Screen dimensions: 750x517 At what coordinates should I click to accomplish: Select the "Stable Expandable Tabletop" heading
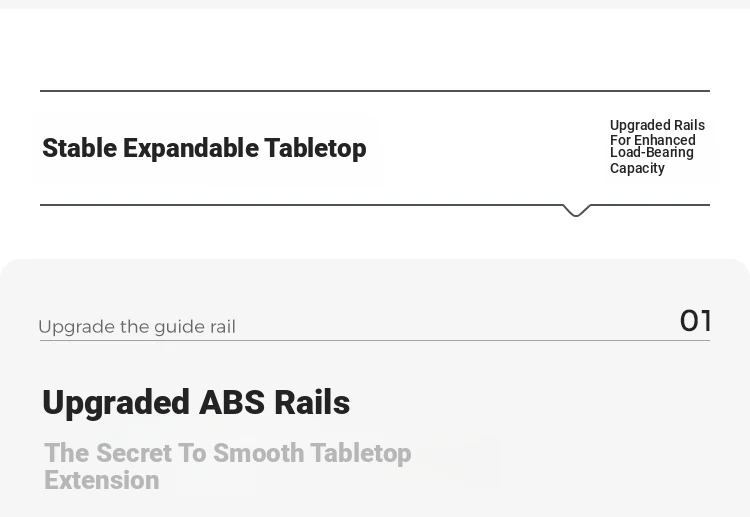(x=204, y=148)
